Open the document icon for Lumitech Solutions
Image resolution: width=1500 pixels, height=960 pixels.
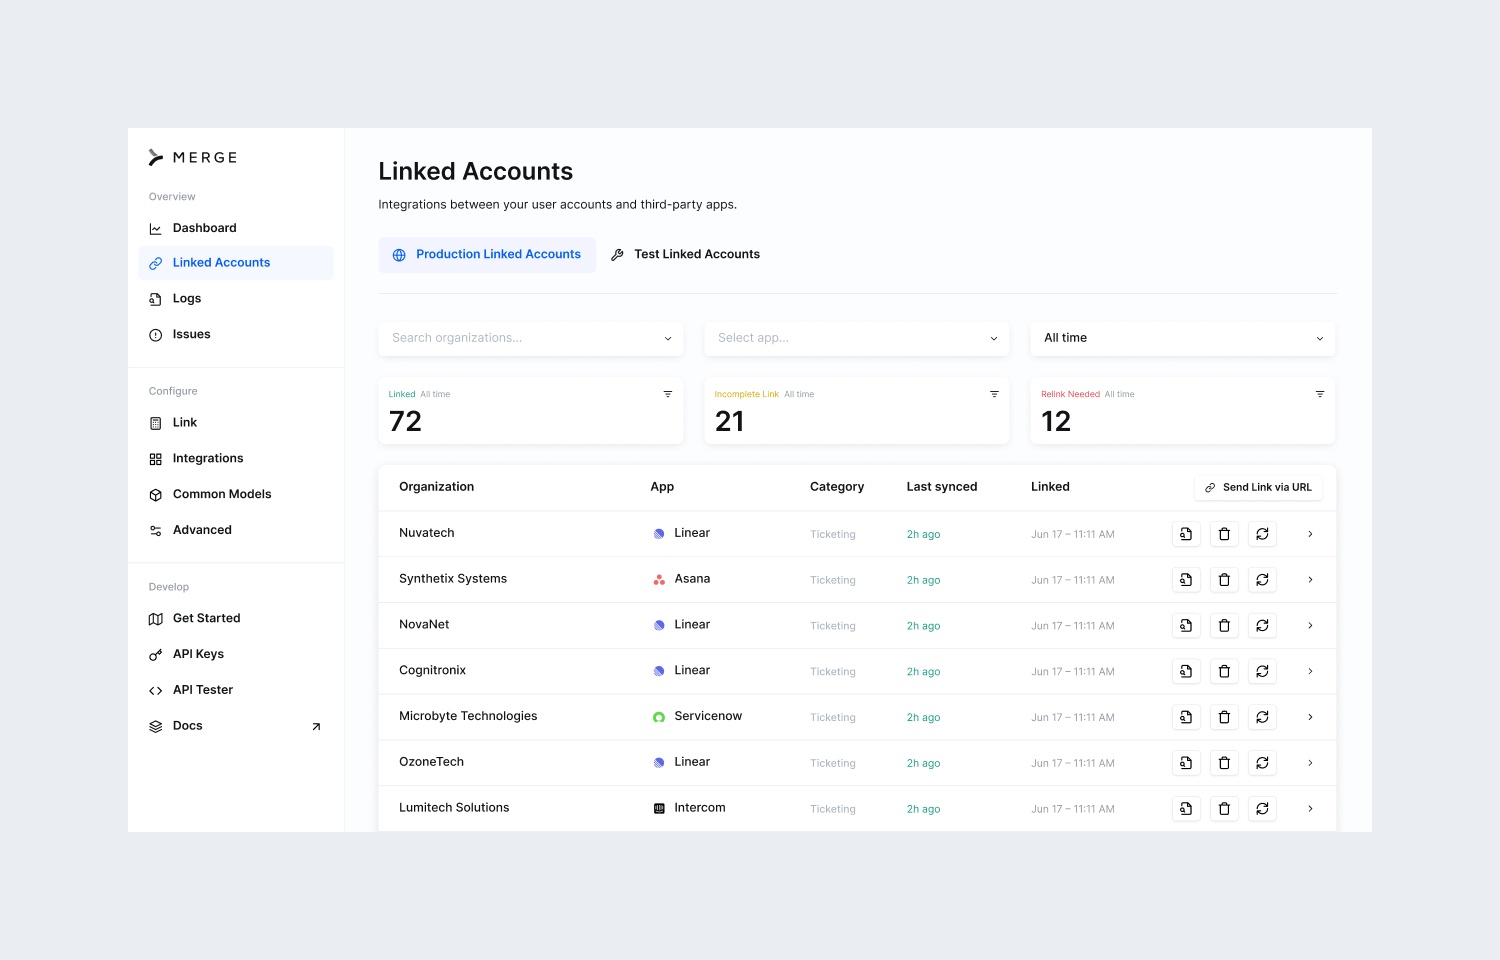[x=1186, y=809]
